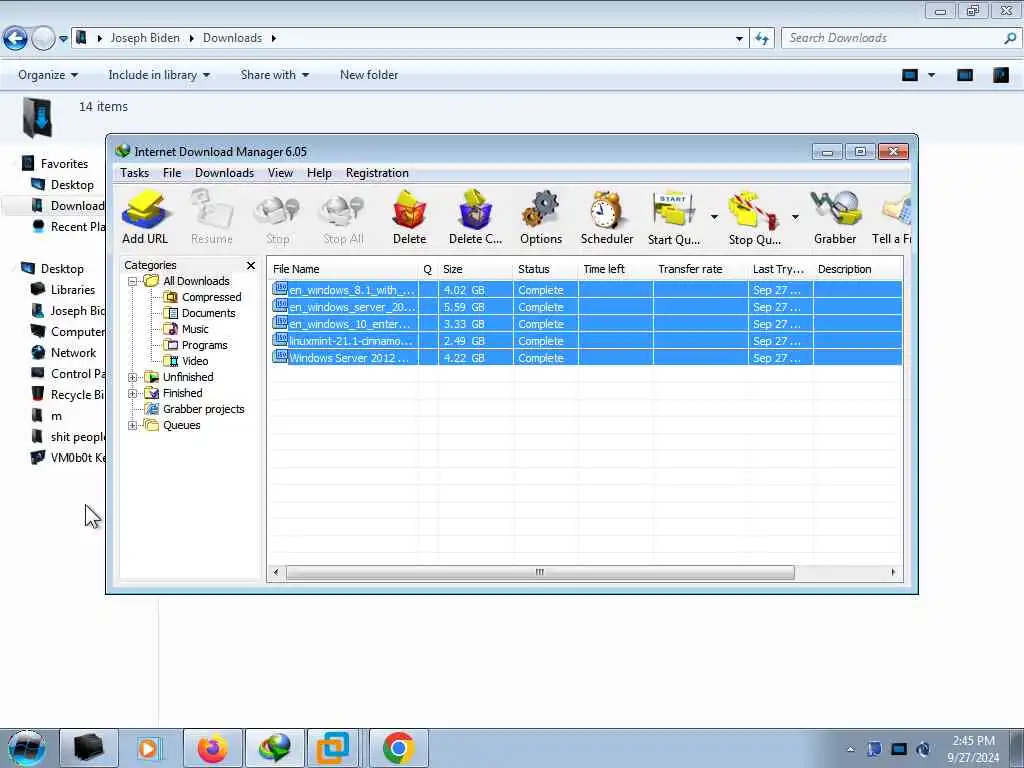Open the View menu in IDM
This screenshot has width=1024, height=768.
280,173
